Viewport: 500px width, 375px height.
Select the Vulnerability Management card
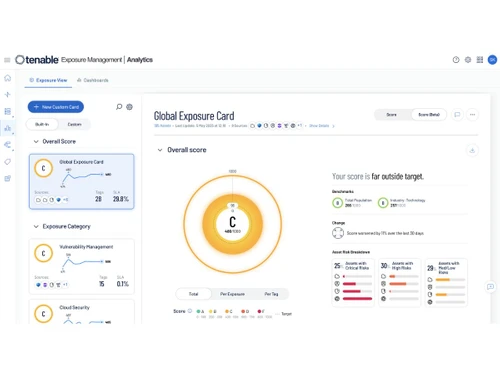point(82,266)
